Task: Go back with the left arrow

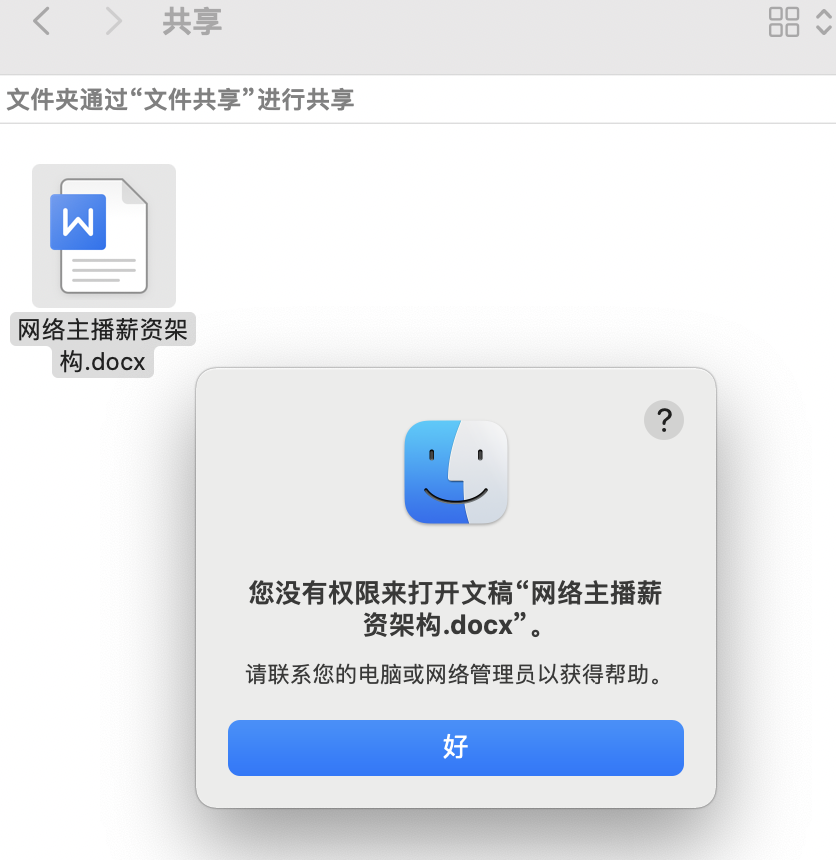Action: tap(42, 21)
